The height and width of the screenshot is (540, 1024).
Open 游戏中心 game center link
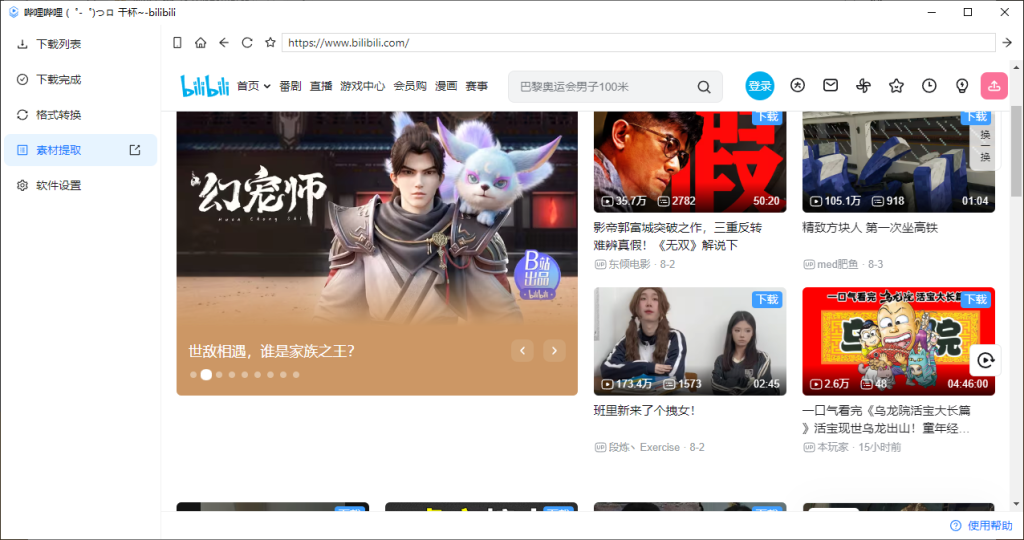tap(362, 86)
